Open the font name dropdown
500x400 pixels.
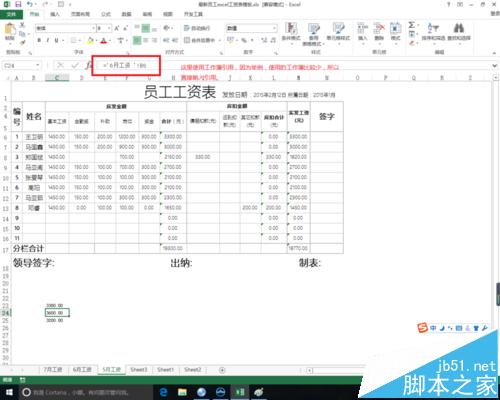(x=93, y=28)
